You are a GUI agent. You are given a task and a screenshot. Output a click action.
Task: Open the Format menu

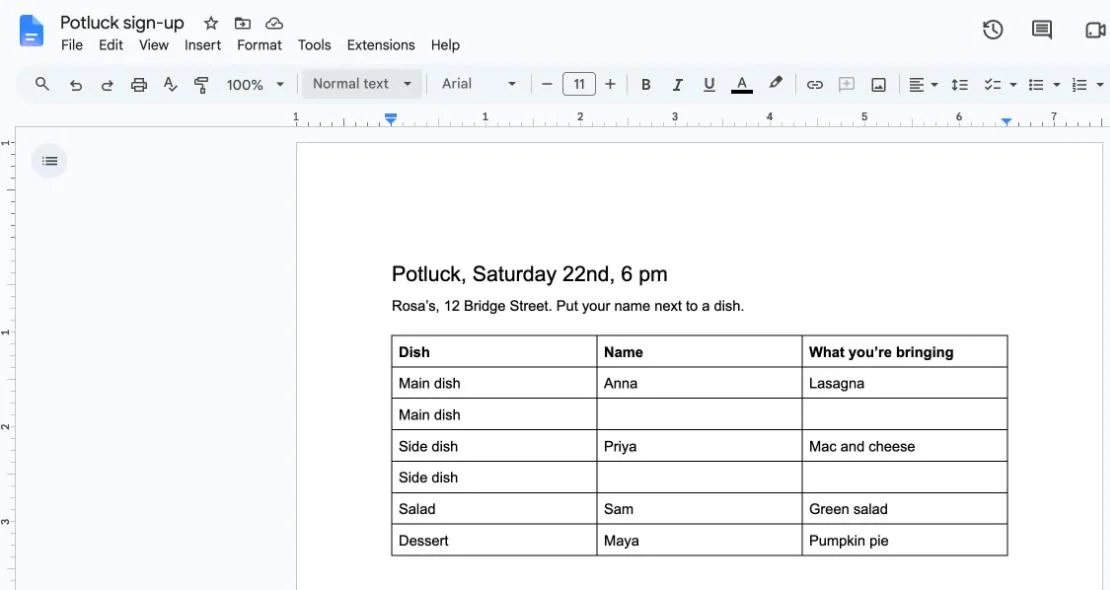259,45
